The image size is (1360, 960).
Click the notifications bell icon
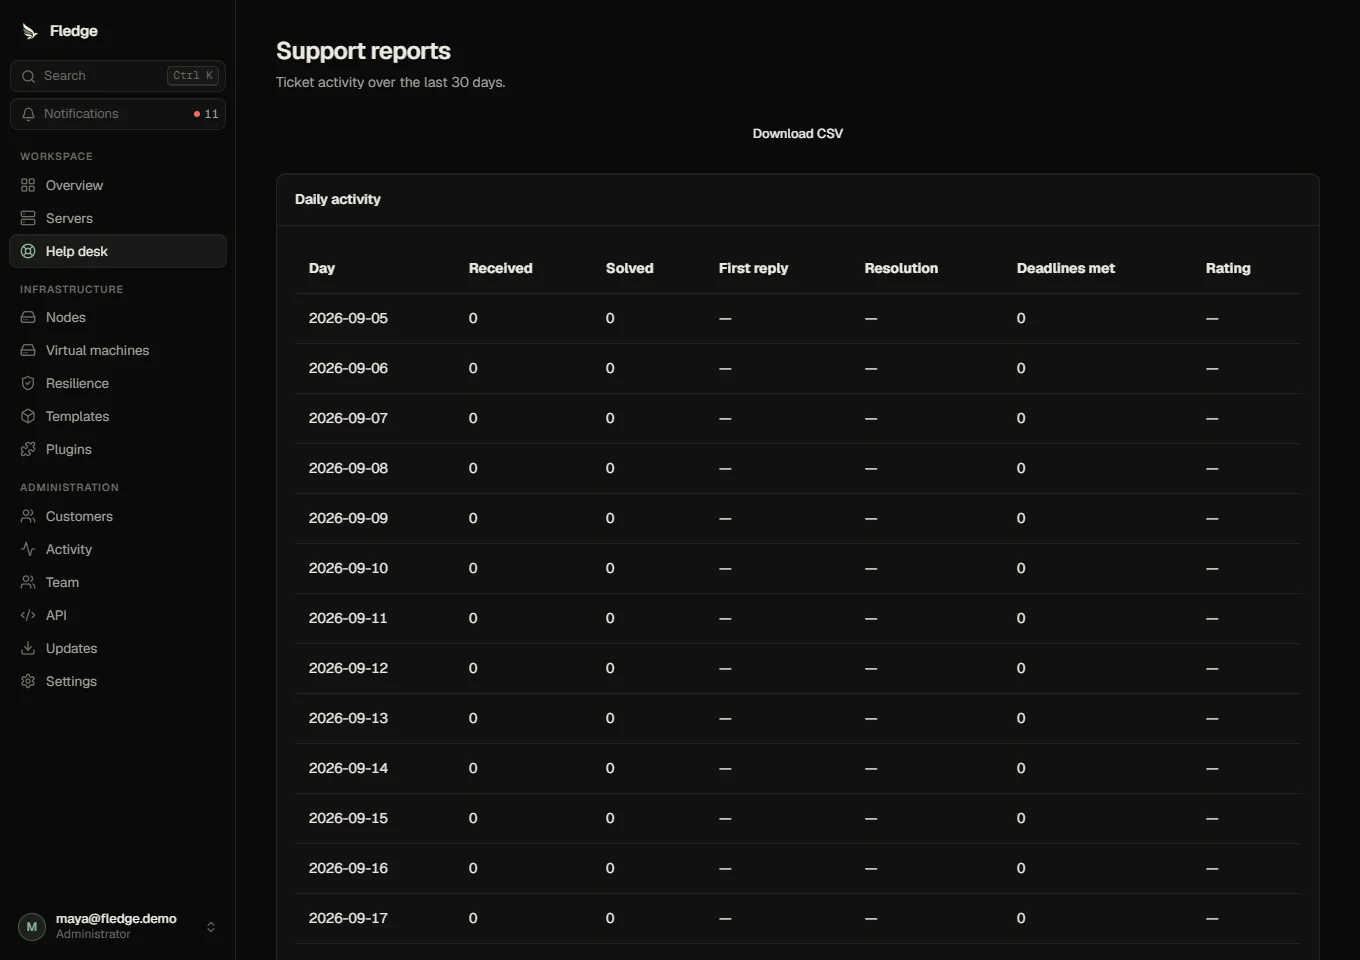click(x=28, y=114)
